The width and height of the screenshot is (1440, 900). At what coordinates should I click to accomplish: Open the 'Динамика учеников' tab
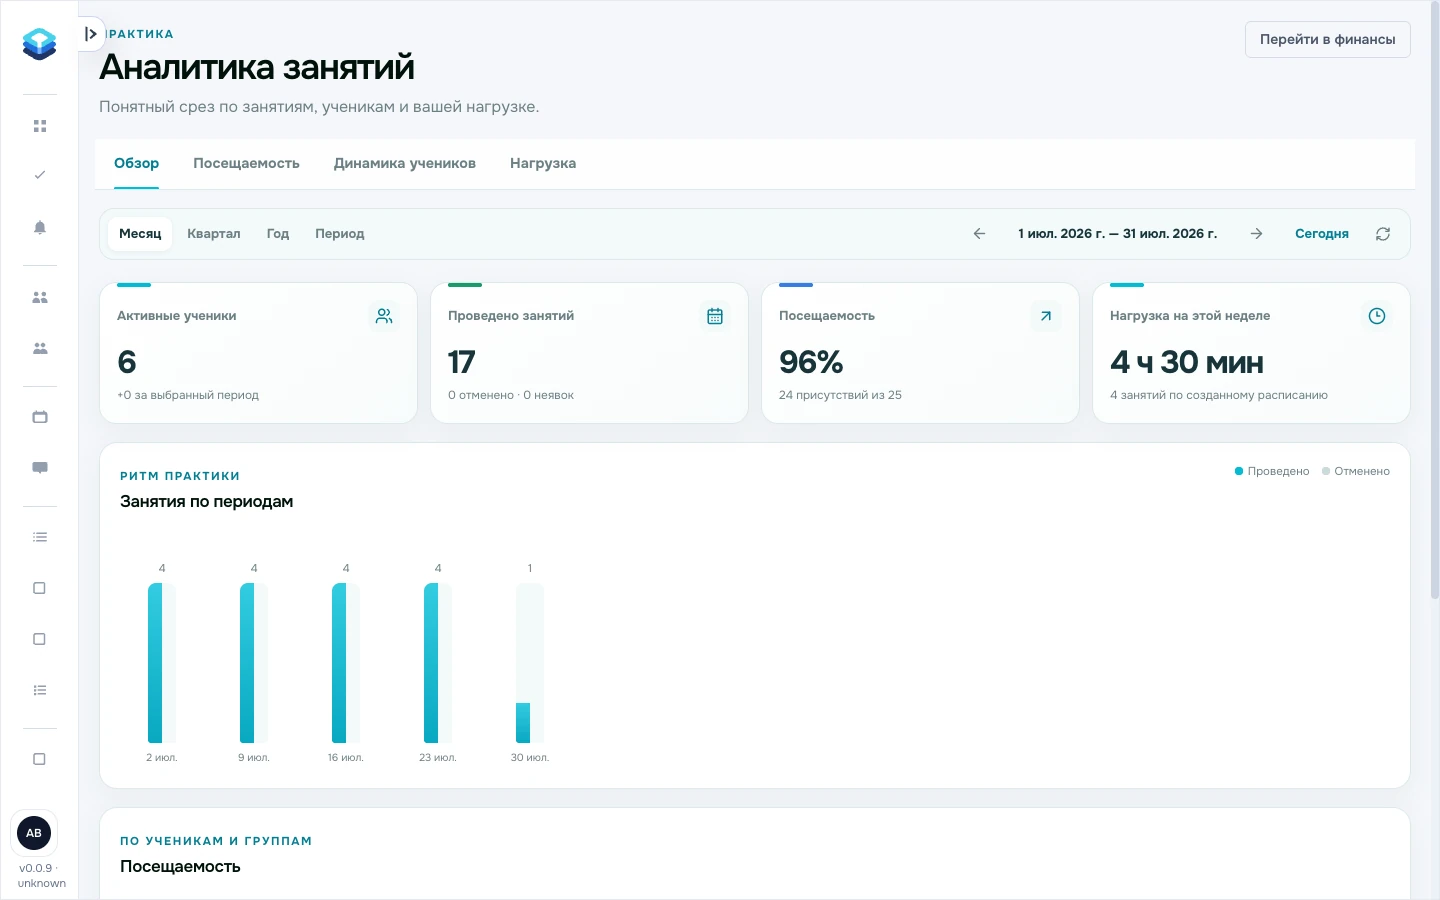pyautogui.click(x=405, y=163)
